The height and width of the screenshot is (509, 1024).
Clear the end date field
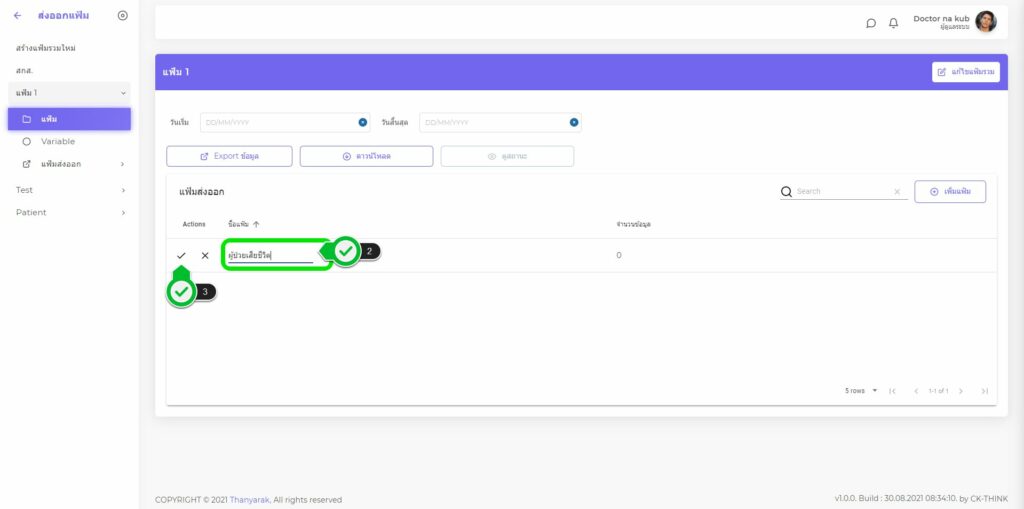click(574, 123)
